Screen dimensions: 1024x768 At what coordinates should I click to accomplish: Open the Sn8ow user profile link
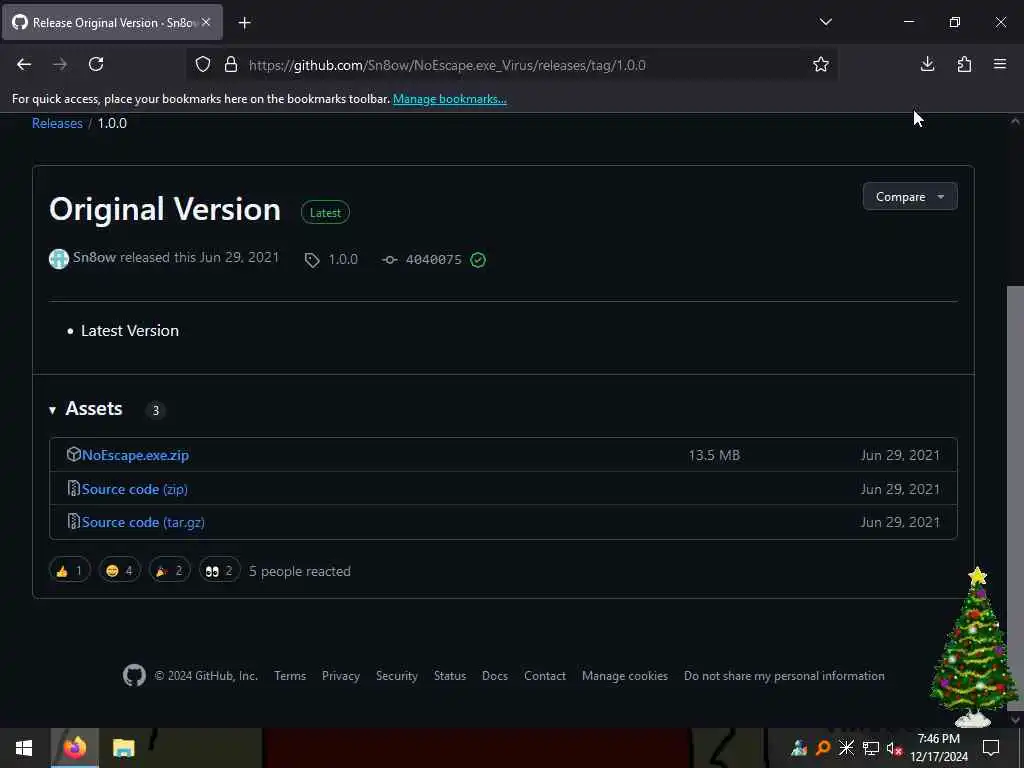click(x=95, y=257)
